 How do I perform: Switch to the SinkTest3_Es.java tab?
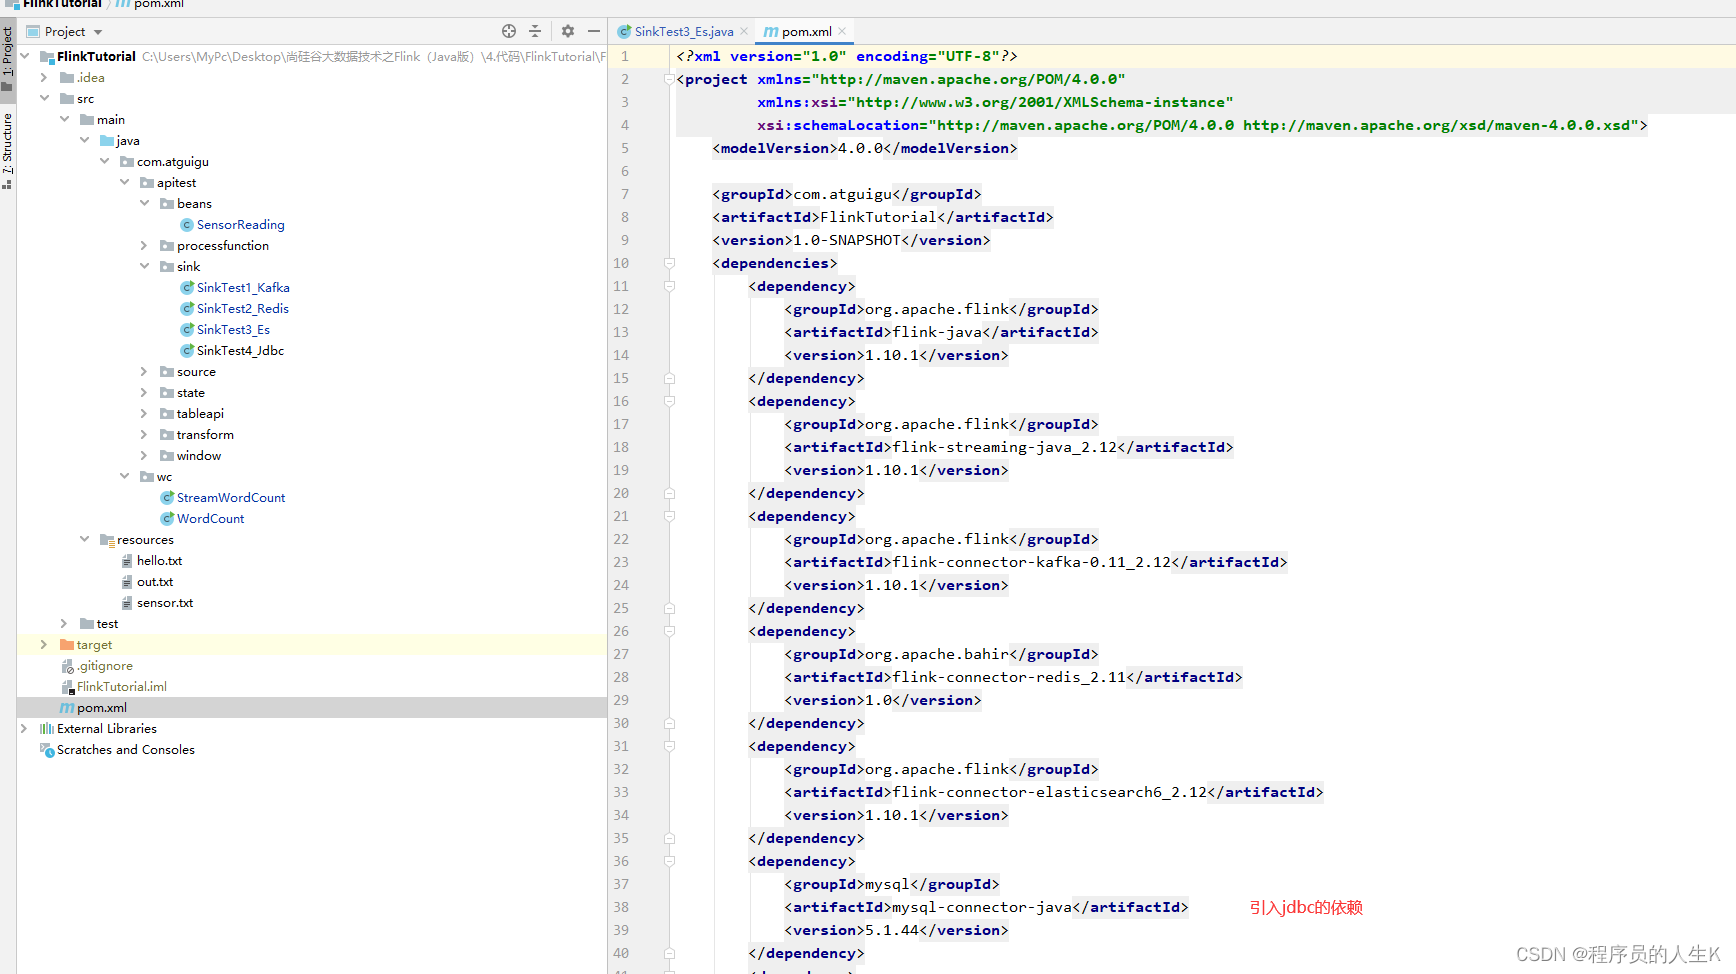tap(683, 31)
